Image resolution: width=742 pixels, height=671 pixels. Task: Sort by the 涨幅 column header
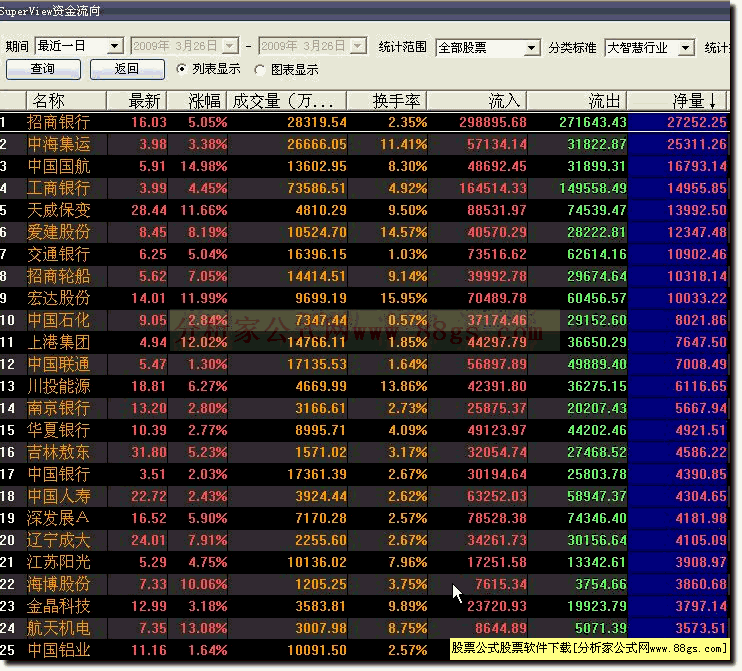click(197, 101)
